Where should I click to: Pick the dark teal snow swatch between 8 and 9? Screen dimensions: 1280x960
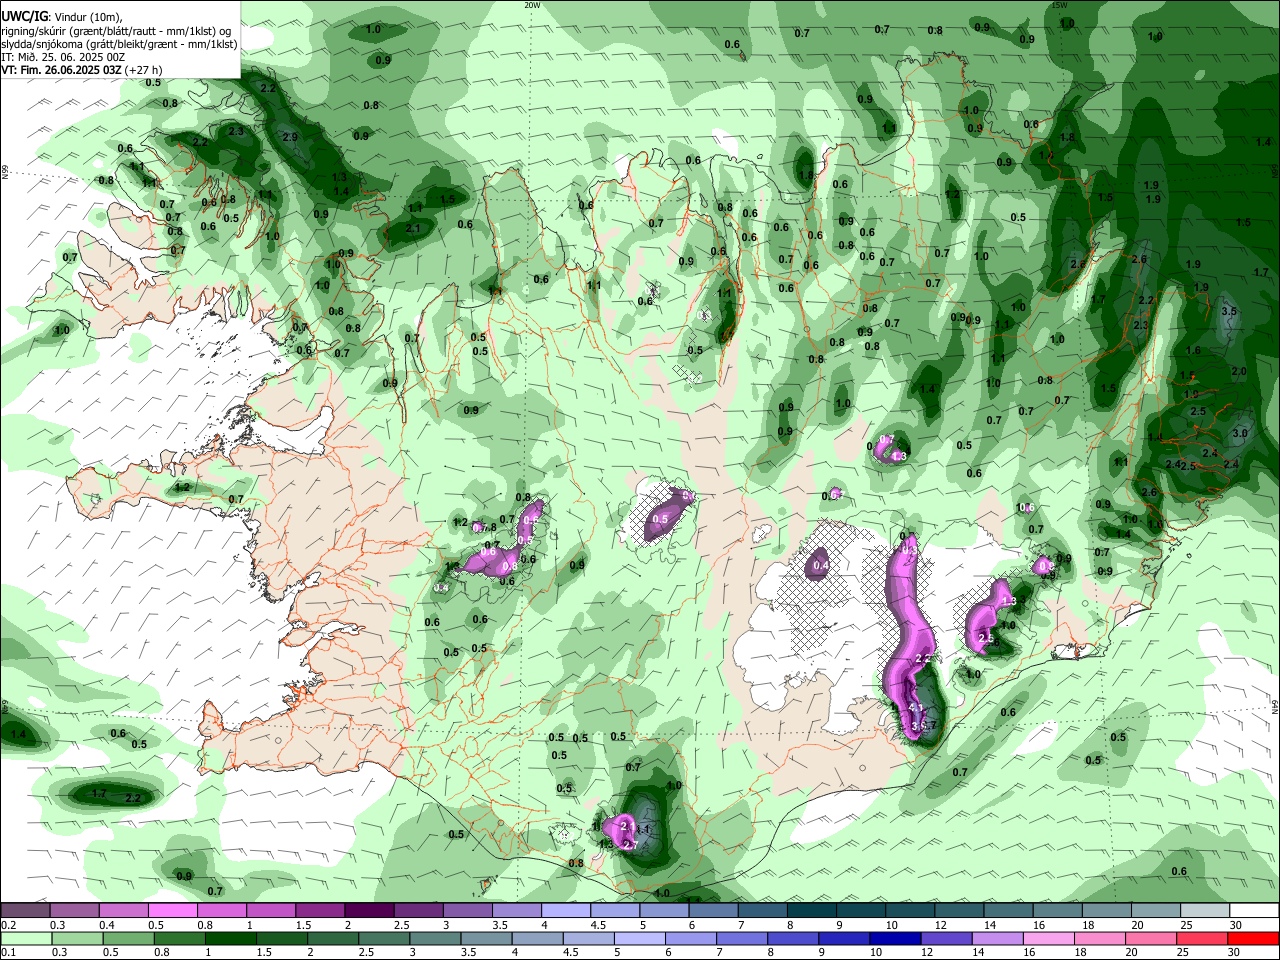[812, 911]
